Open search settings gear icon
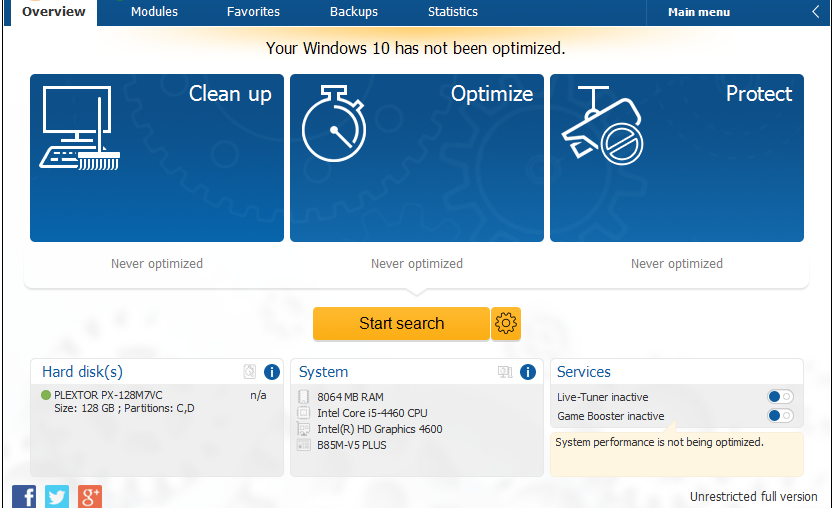 506,323
